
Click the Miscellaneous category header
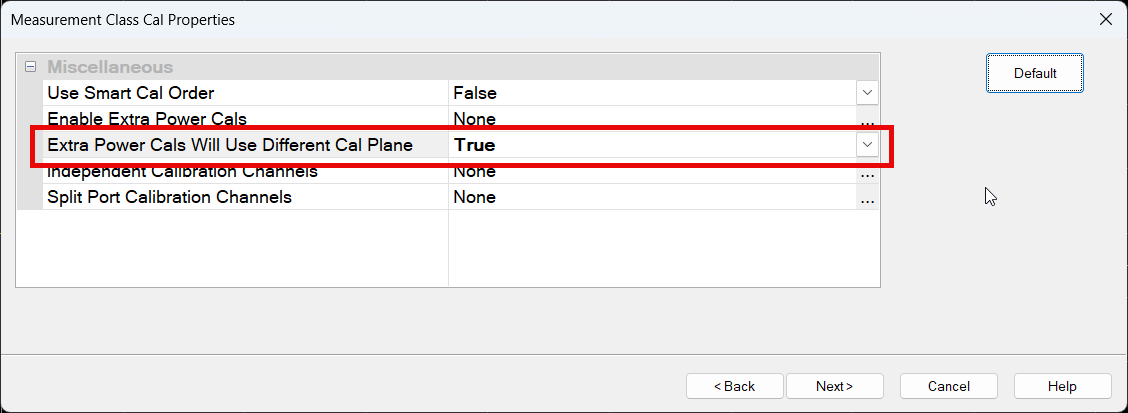click(x=110, y=67)
